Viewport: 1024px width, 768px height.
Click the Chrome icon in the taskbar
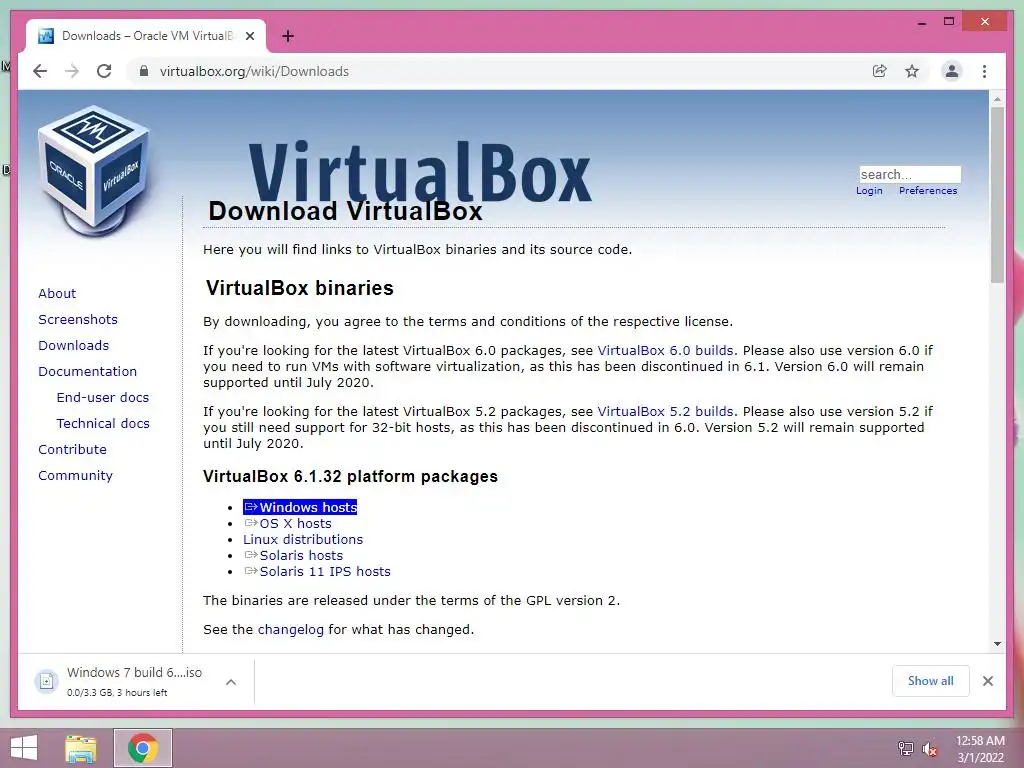coord(143,748)
